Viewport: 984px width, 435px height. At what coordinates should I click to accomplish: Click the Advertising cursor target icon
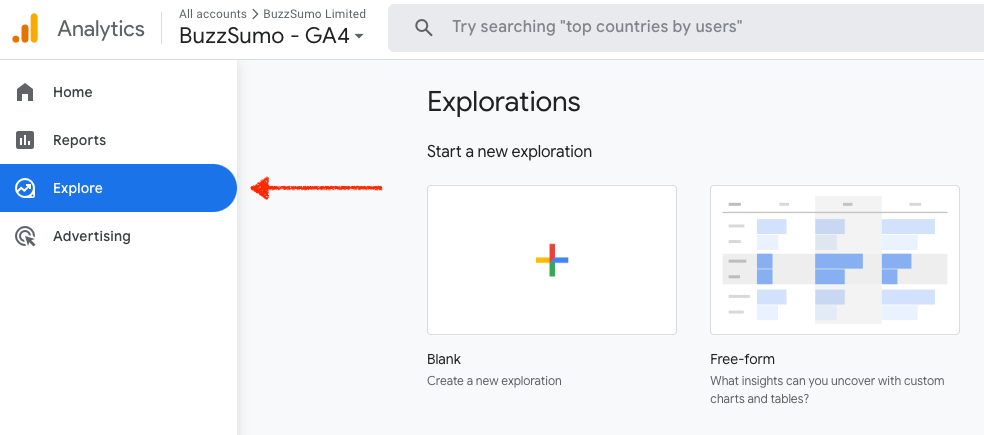tap(25, 236)
